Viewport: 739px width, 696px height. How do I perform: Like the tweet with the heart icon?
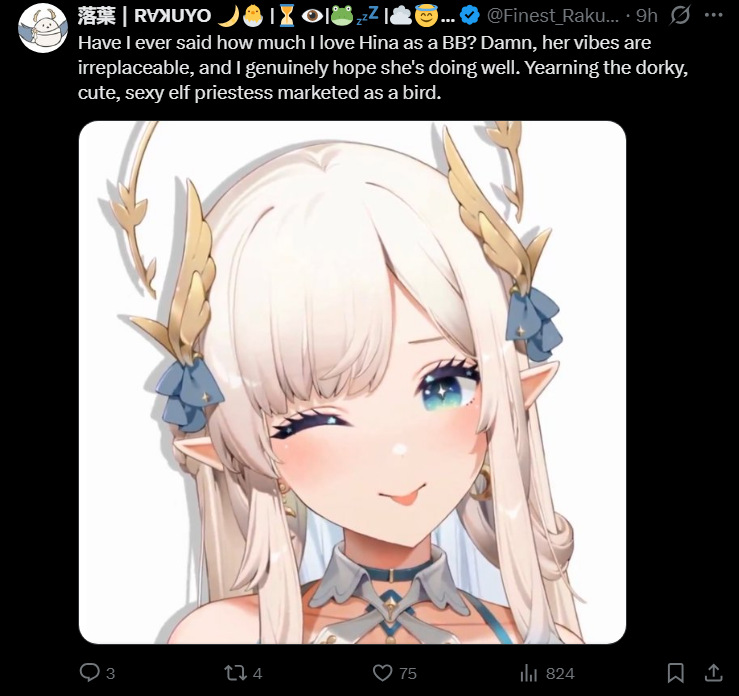(x=382, y=673)
